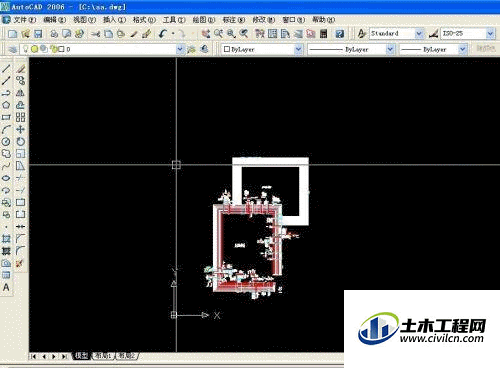Click the Save icon in toolbar
This screenshot has width=500, height=368.
38,34
